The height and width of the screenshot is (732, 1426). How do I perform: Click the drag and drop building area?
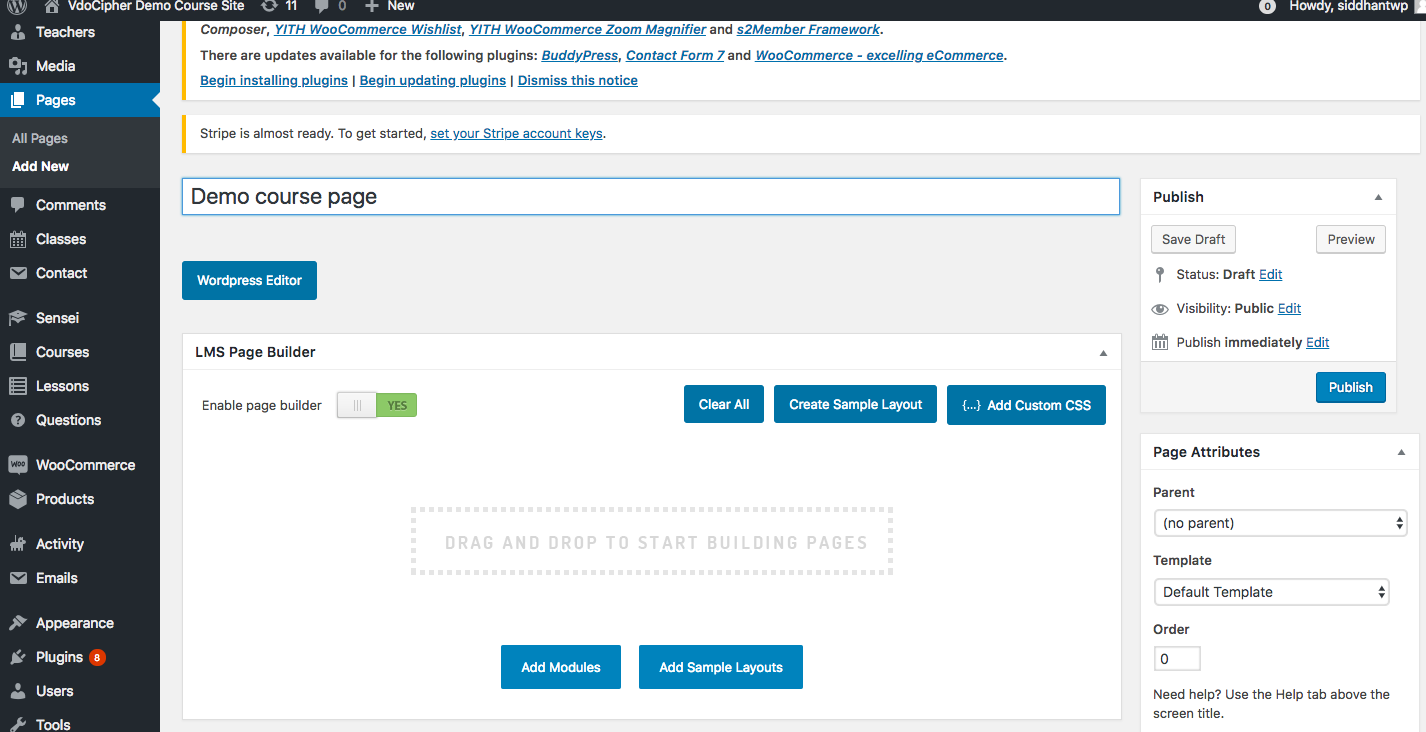pos(652,542)
